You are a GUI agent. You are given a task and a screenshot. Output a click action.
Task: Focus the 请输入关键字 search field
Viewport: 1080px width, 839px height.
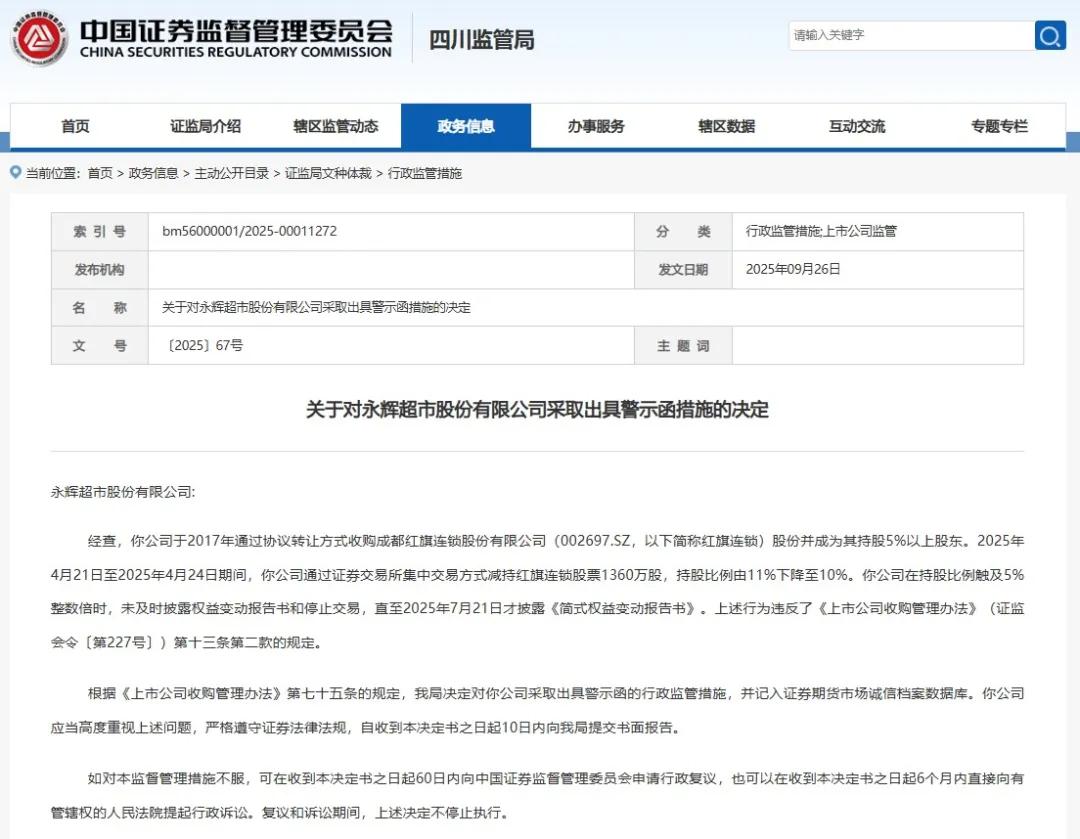point(911,35)
